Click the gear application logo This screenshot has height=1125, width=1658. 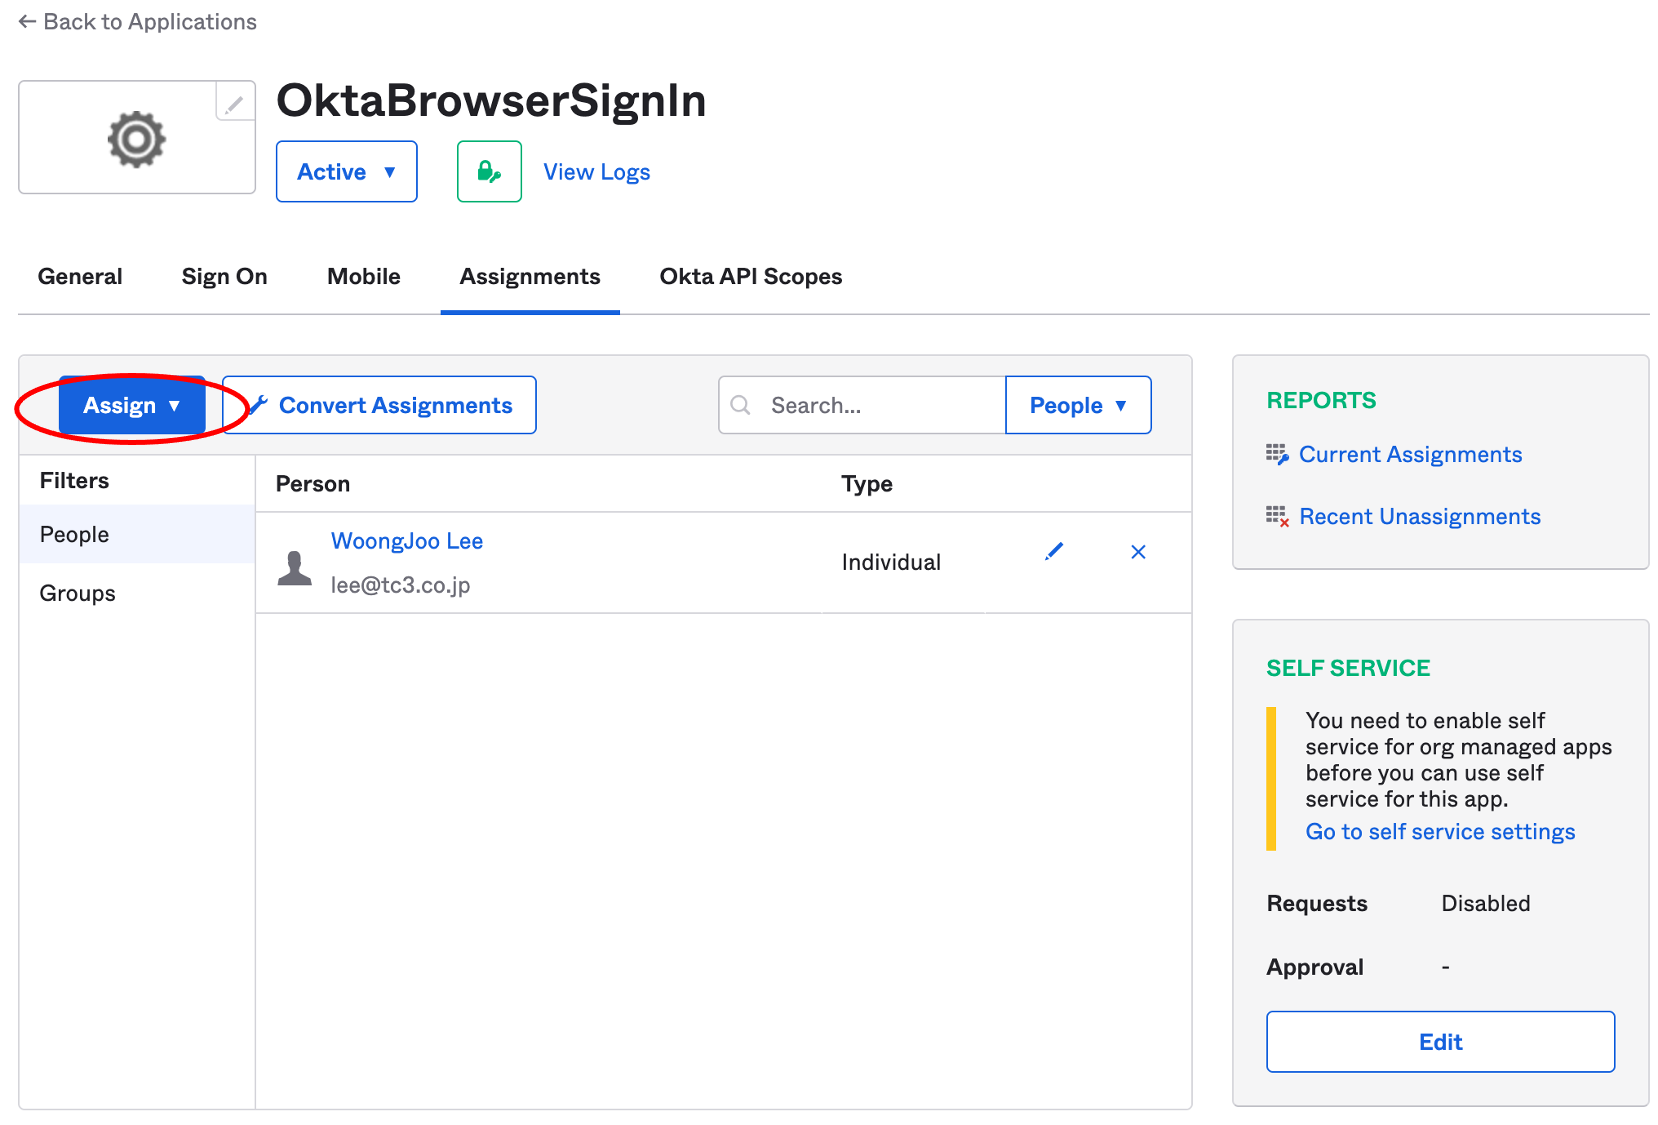click(136, 139)
